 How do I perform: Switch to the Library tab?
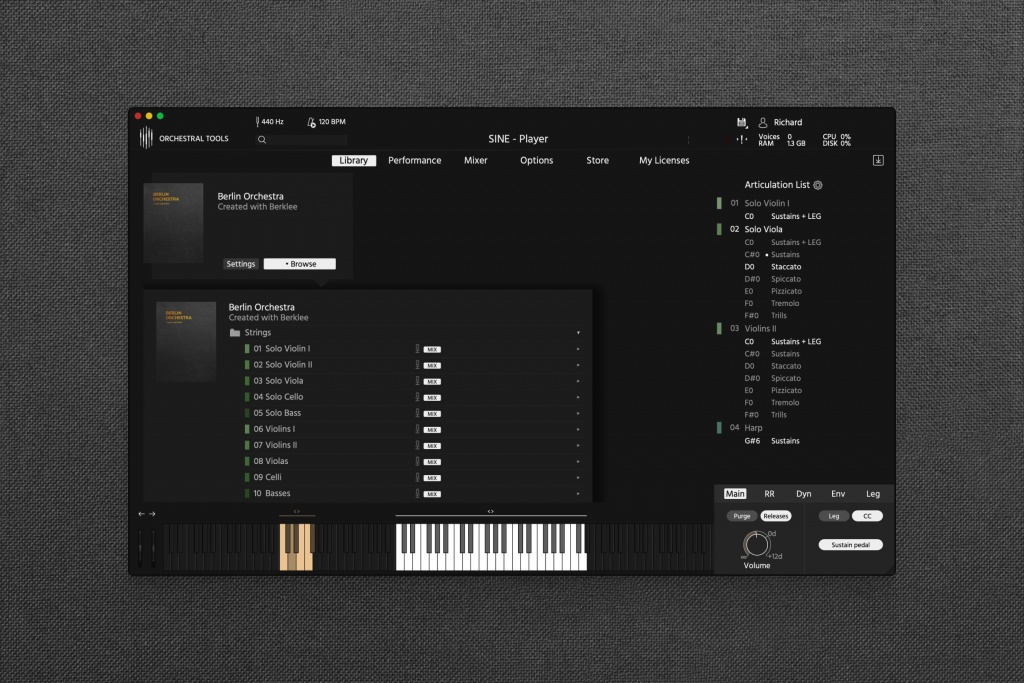(353, 161)
